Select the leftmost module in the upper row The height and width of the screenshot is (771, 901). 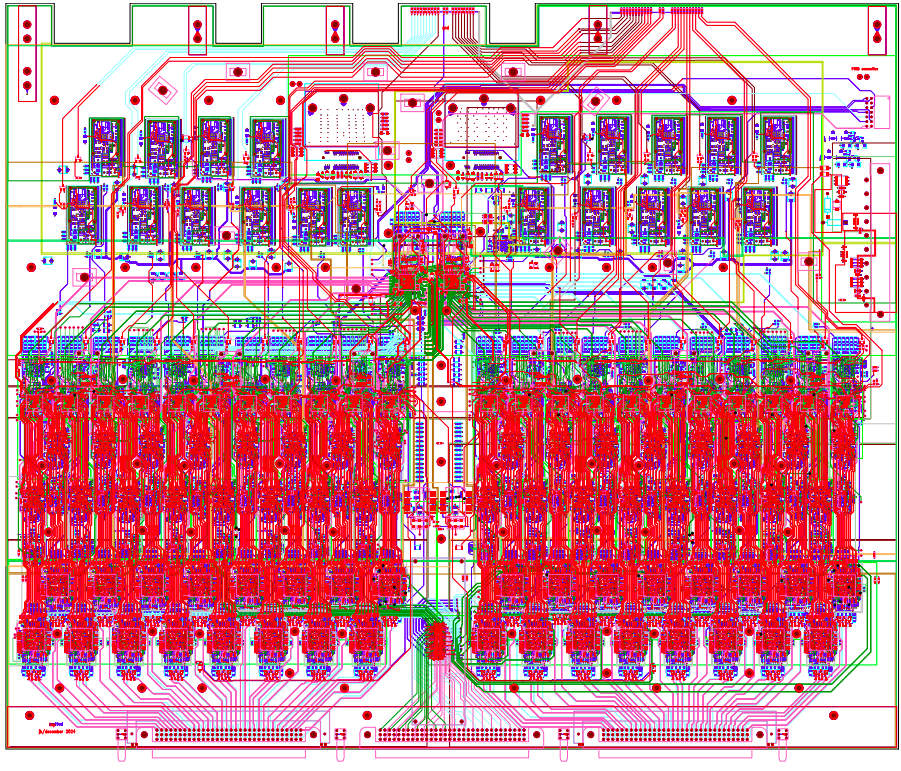(106, 146)
